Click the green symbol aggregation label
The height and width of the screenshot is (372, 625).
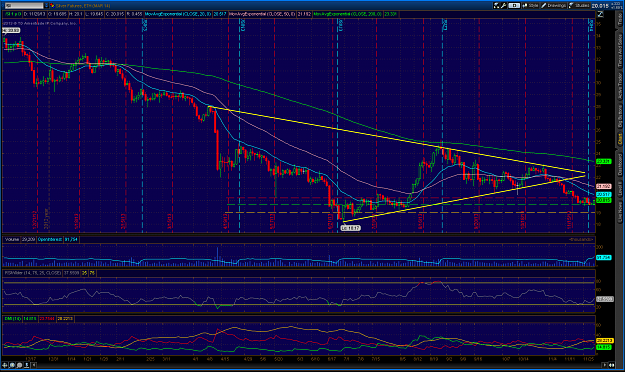tap(13, 14)
